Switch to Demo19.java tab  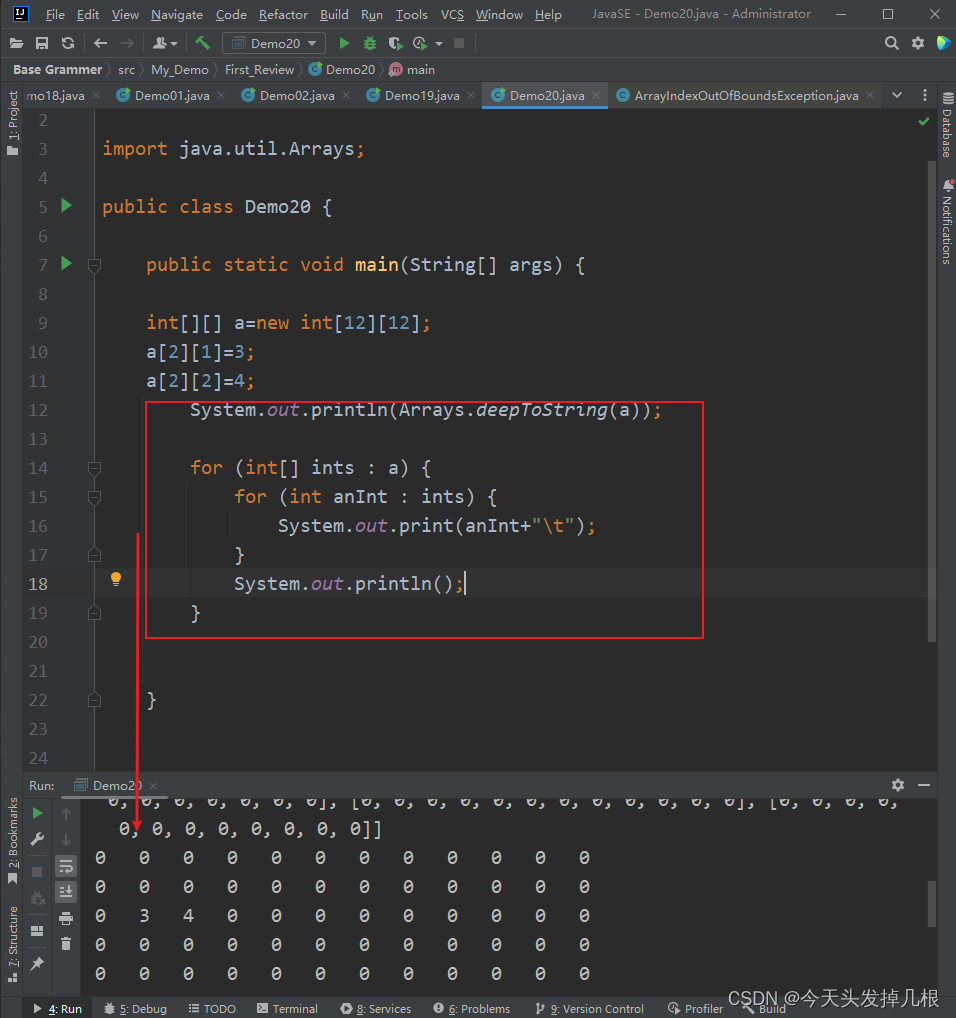point(421,95)
